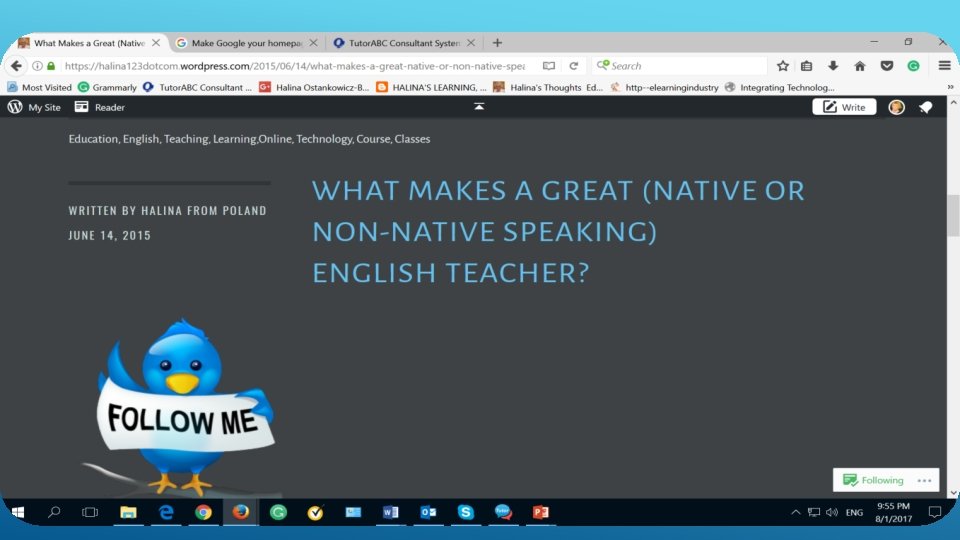Open WordPress notifications bell
Screen dimensions: 960x540
(925, 107)
